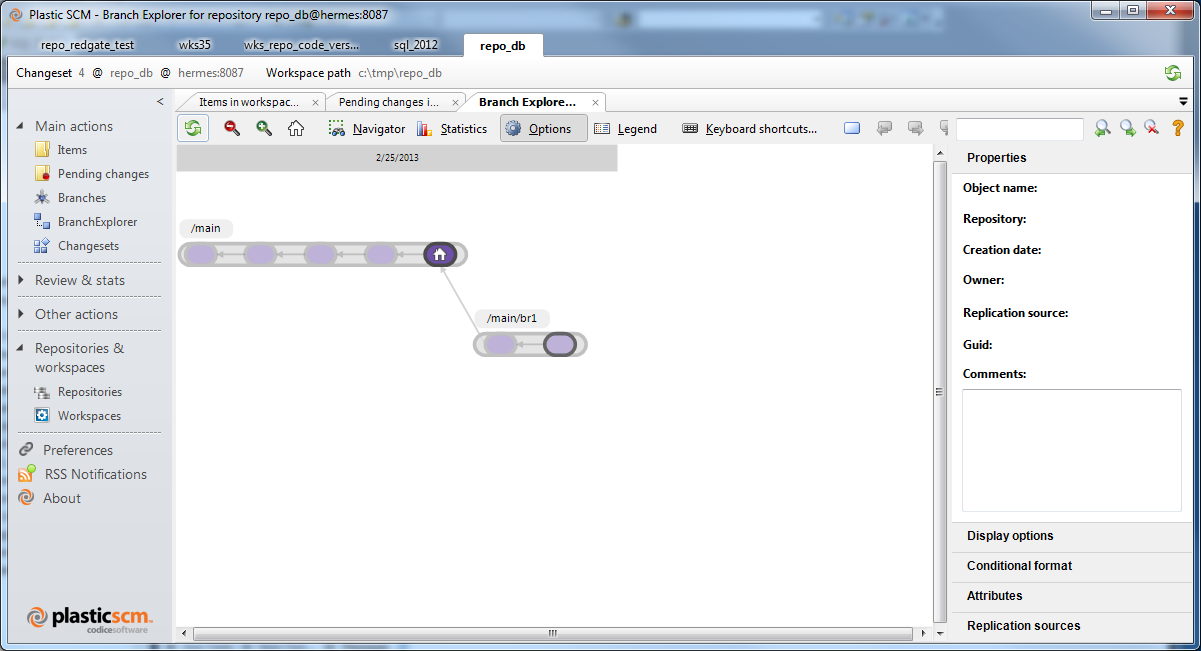1201x651 pixels.
Task: Click the refresh icon in workspace header
Action: coord(1173,73)
